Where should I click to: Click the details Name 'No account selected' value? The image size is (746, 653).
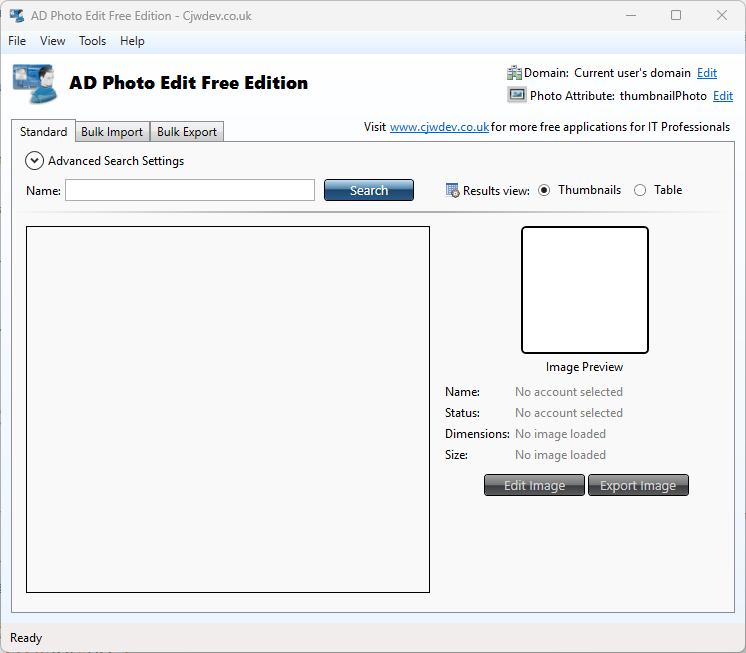point(569,392)
